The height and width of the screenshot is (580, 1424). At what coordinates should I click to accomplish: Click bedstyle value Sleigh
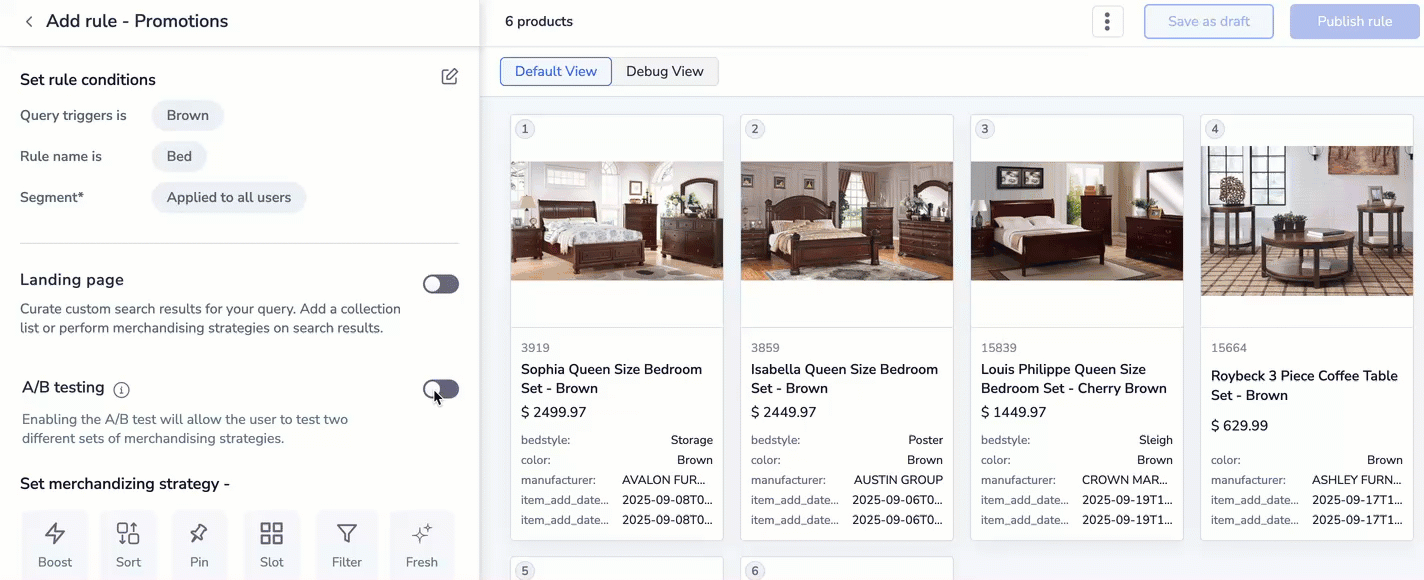(1156, 440)
